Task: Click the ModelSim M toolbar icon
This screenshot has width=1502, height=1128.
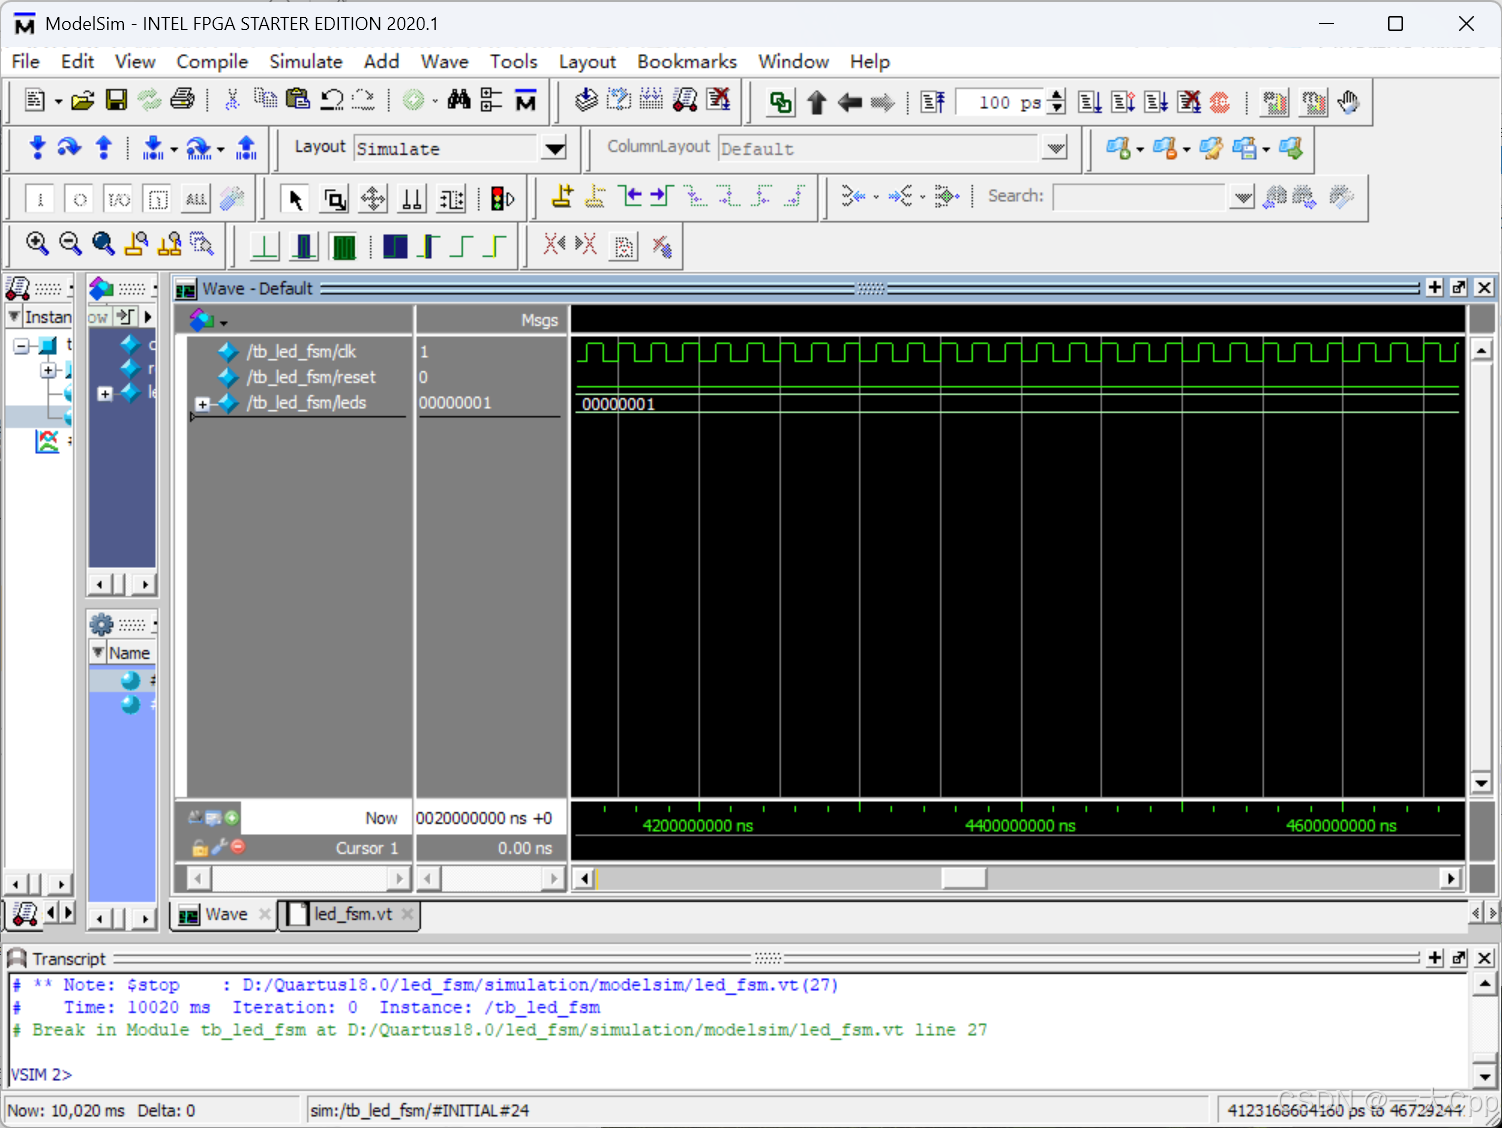Action: click(525, 100)
